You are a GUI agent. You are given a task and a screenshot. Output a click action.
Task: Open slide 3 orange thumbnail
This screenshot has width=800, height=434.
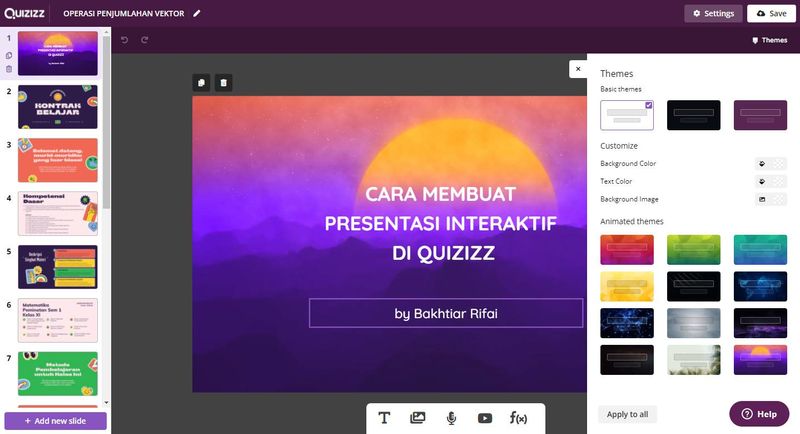pos(58,160)
